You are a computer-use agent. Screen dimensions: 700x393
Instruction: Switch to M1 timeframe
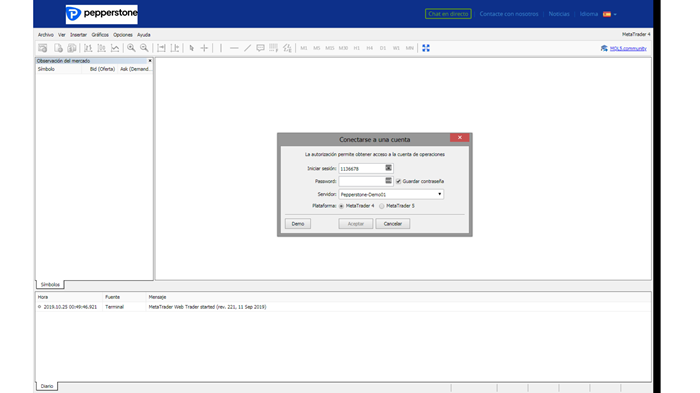pos(304,48)
